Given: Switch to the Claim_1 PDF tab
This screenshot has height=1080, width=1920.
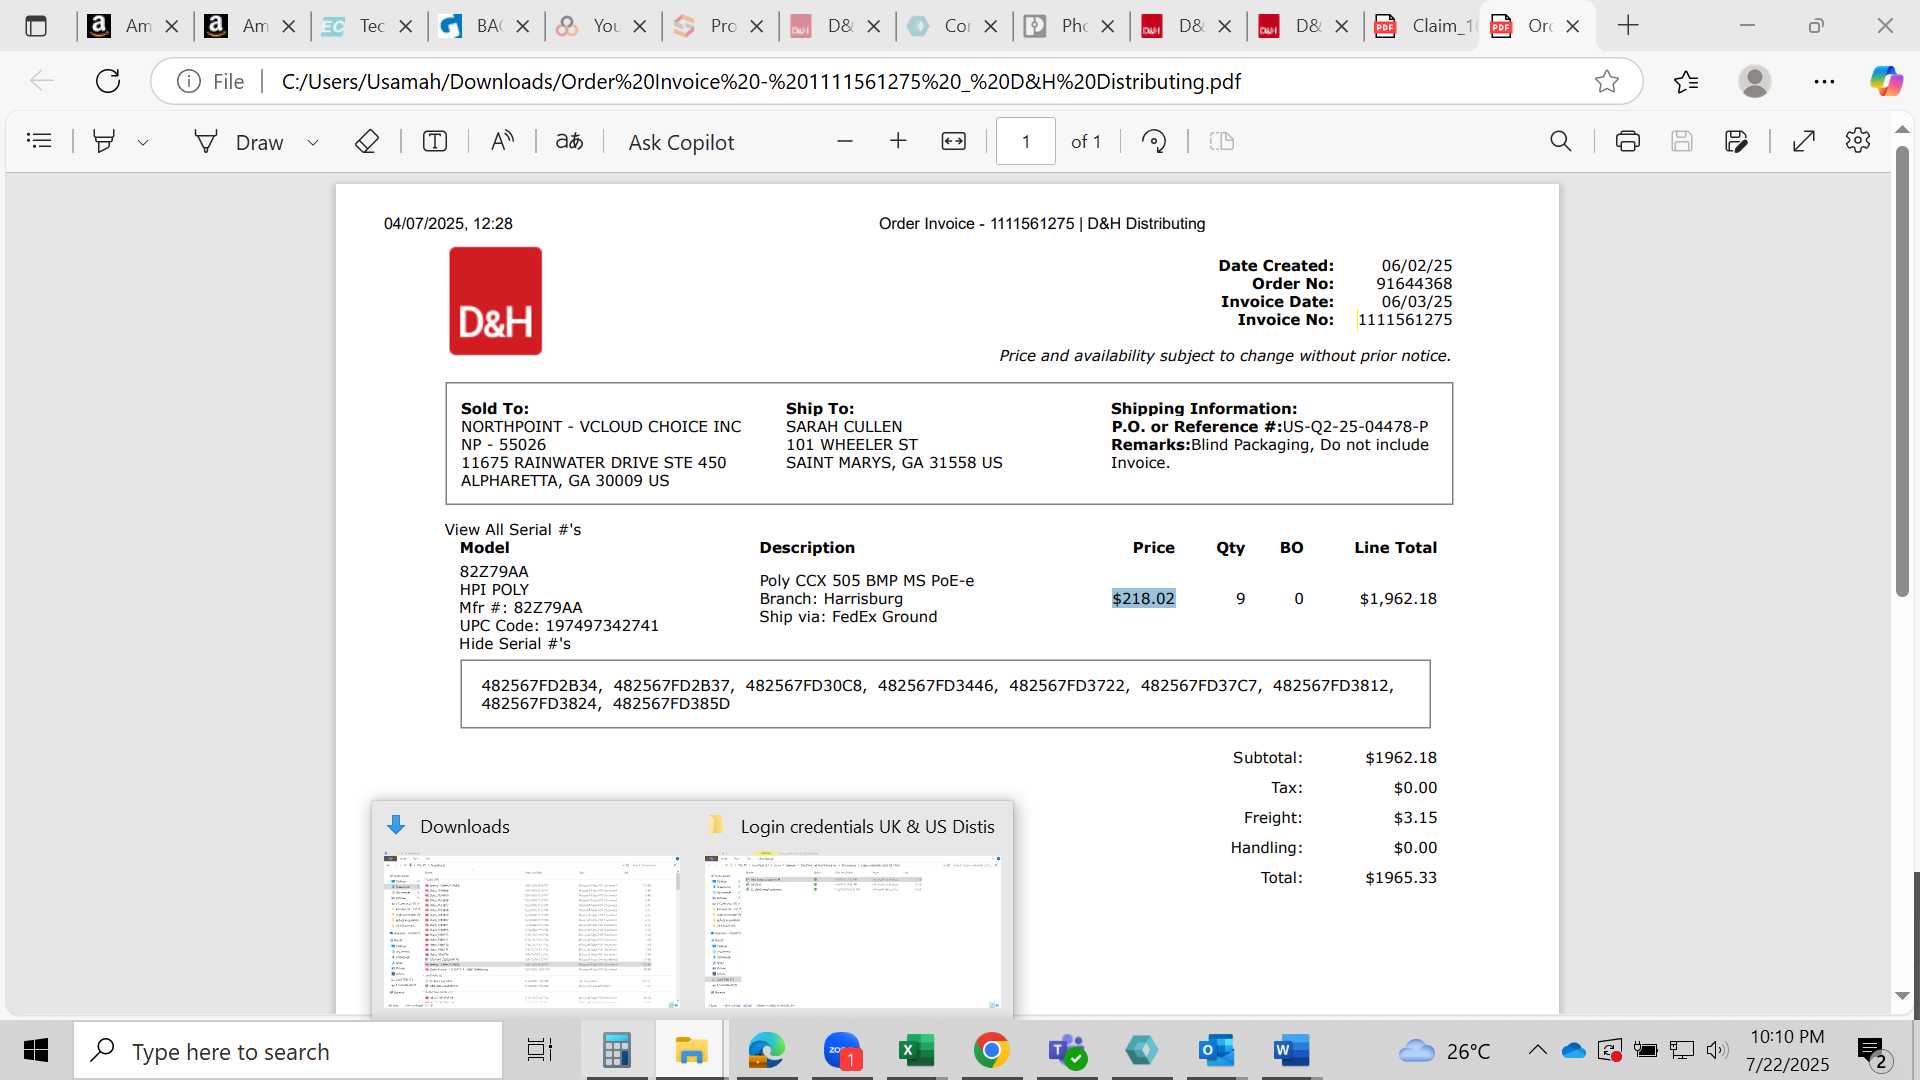Looking at the screenshot, I should (x=1425, y=26).
